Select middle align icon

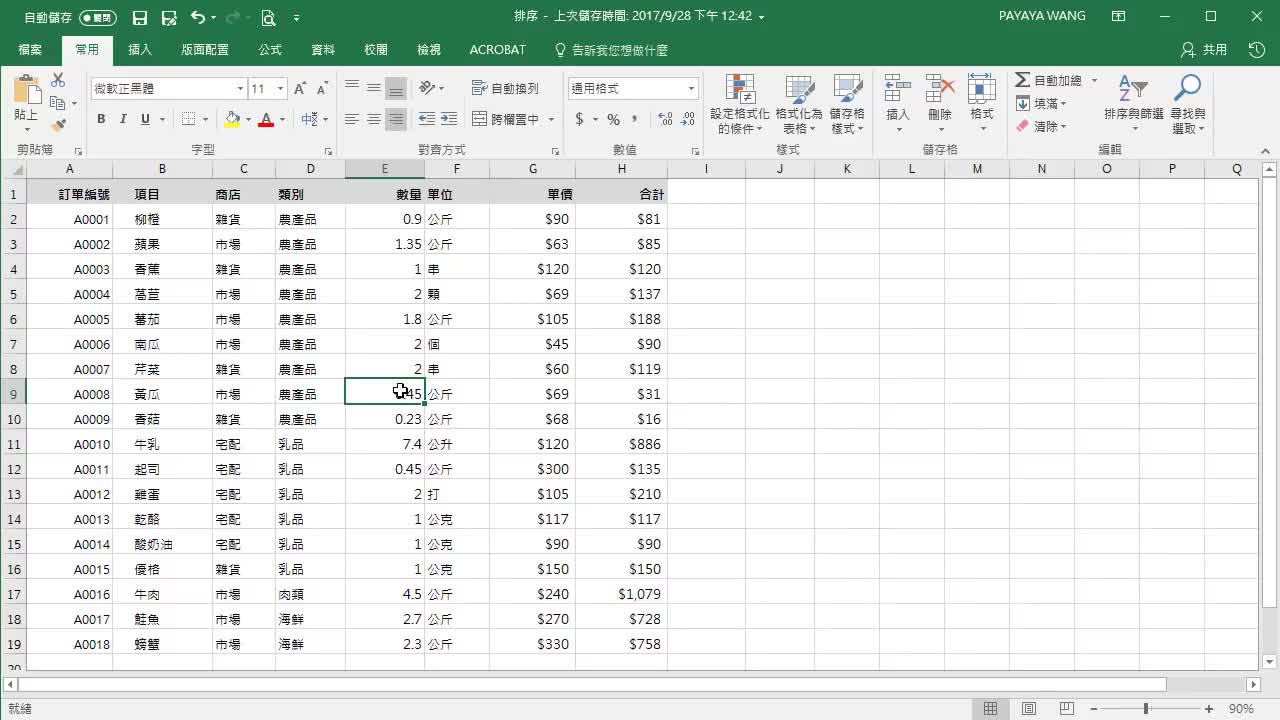(374, 89)
